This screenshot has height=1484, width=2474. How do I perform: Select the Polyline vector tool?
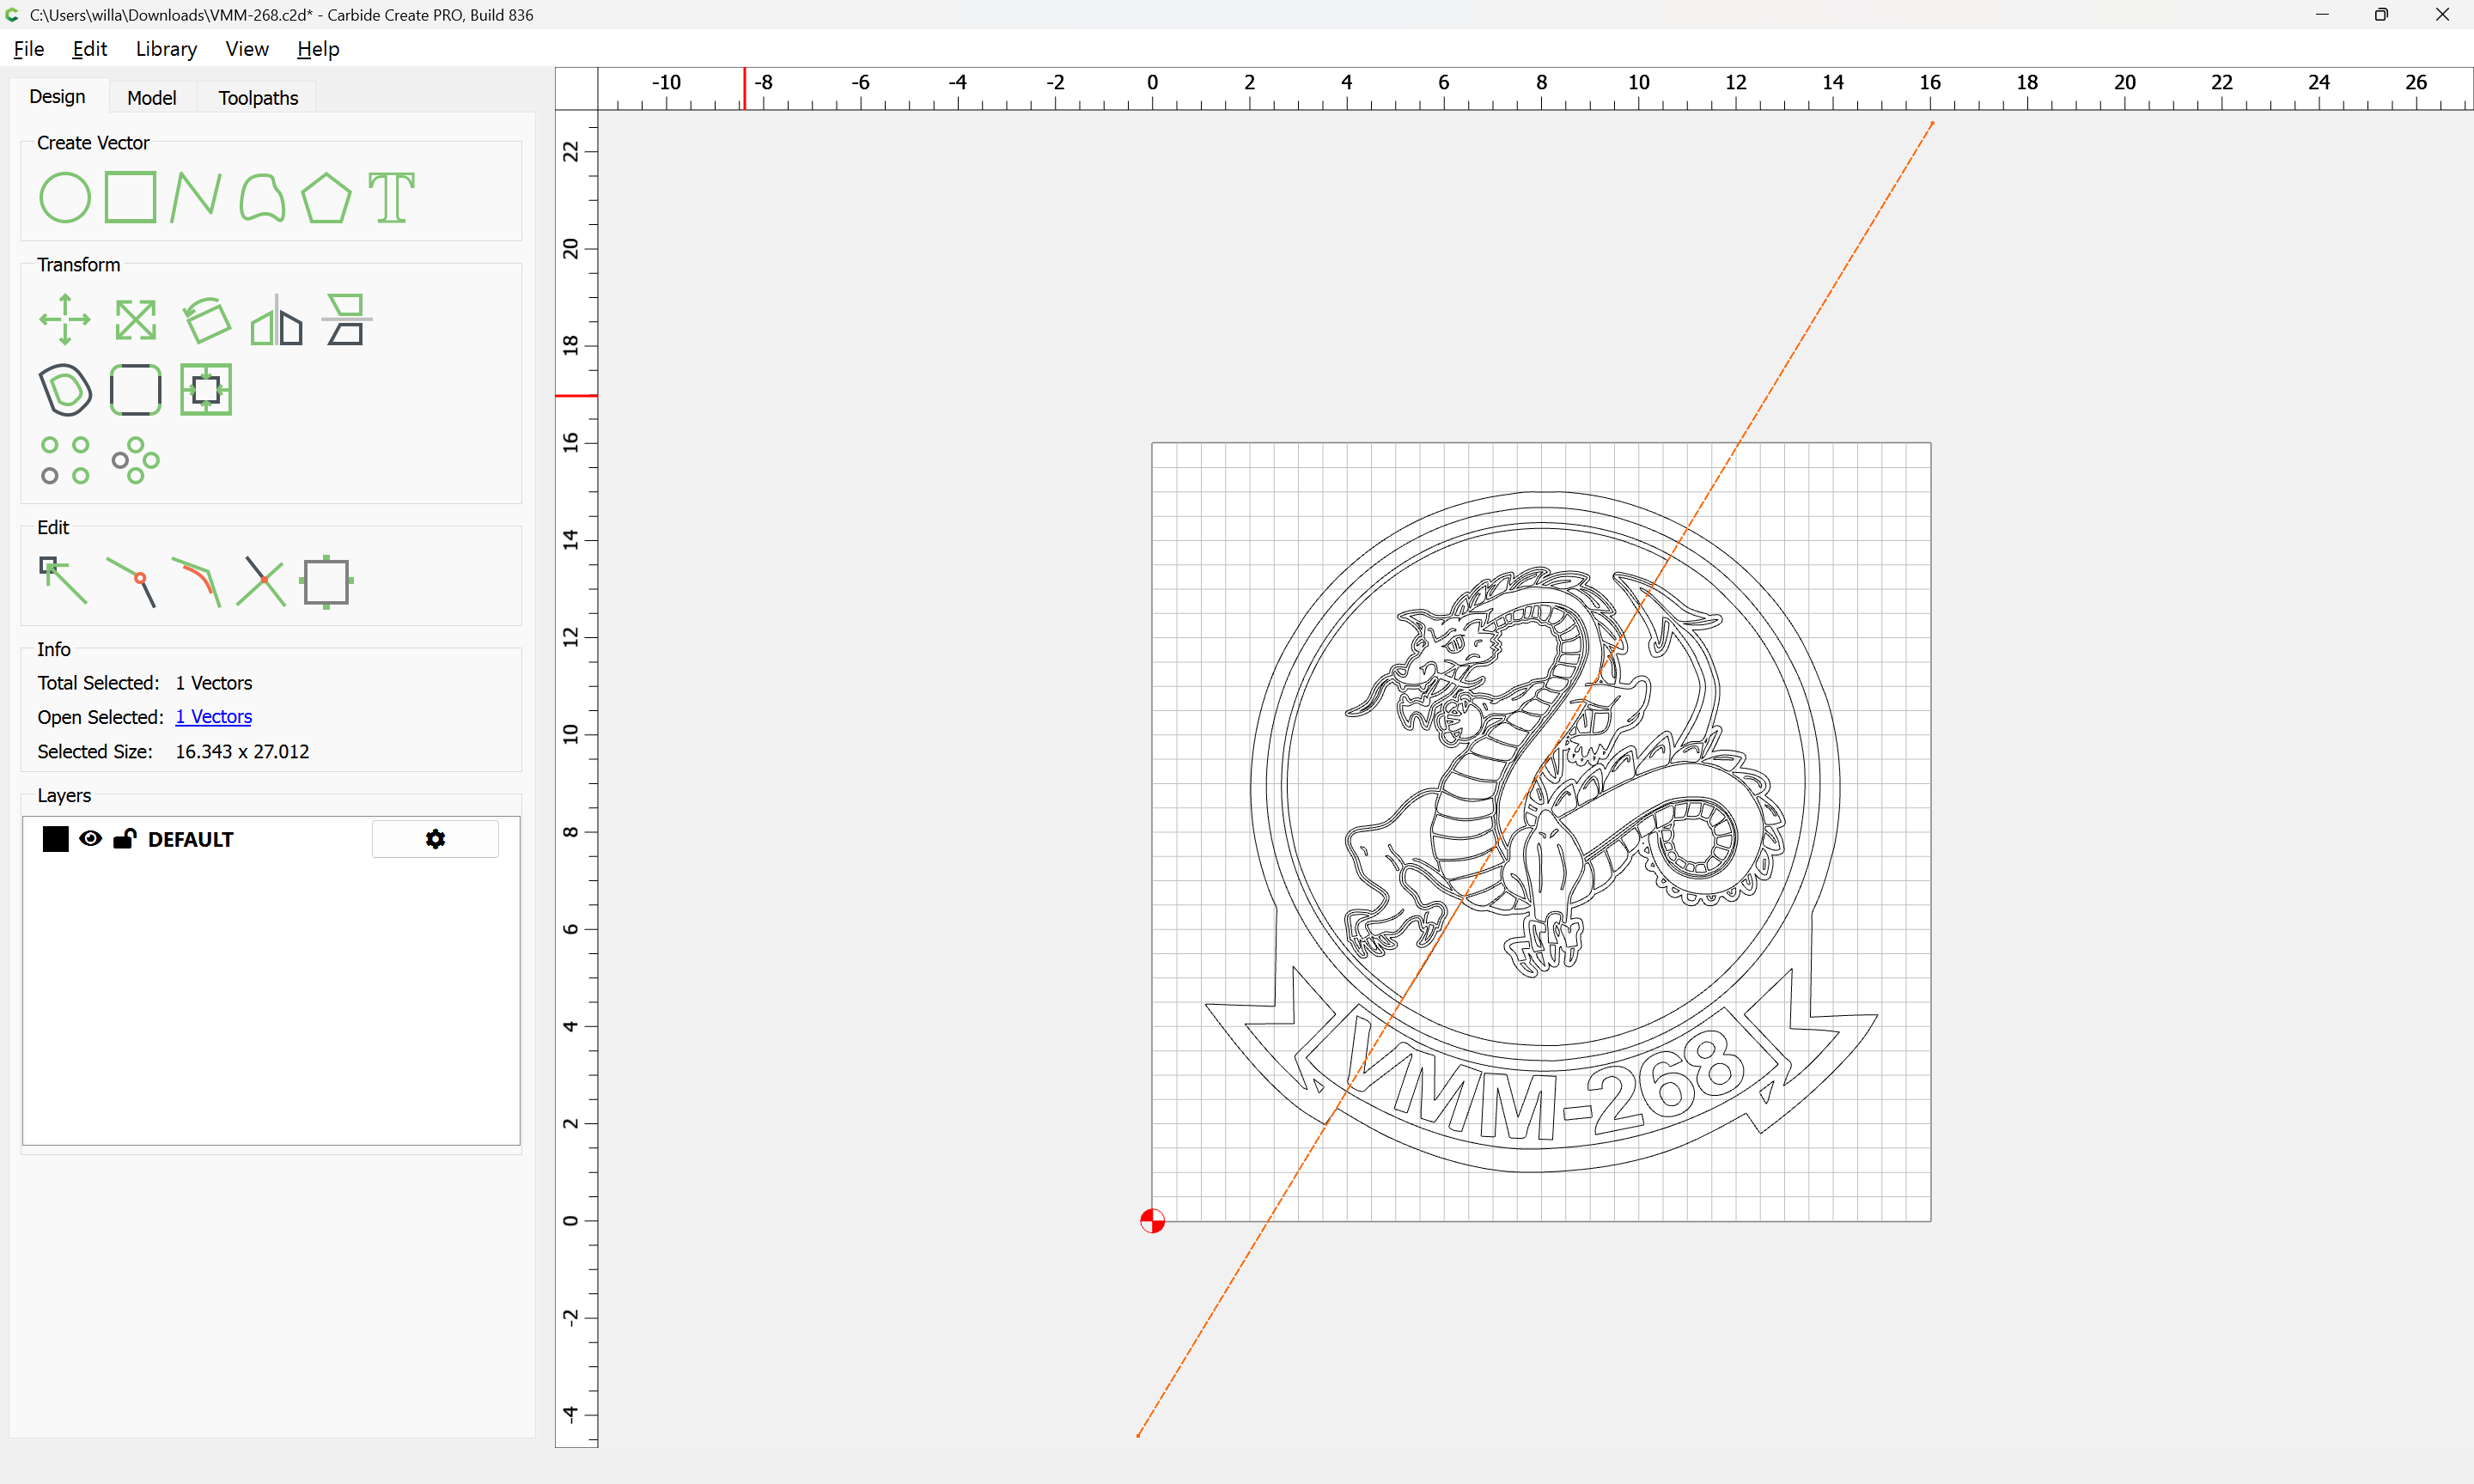195,197
